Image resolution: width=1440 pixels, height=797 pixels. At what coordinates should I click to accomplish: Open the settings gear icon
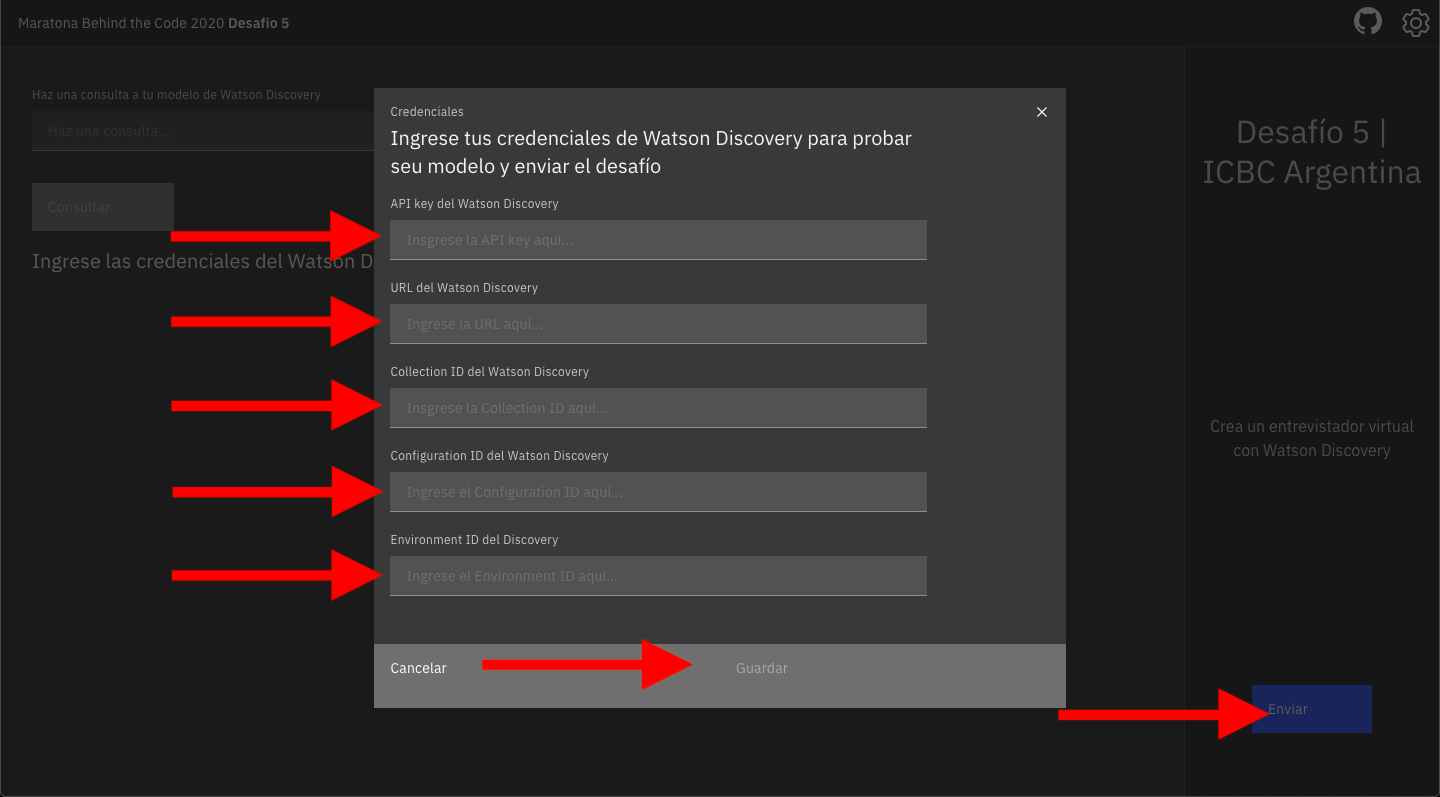[1415, 22]
